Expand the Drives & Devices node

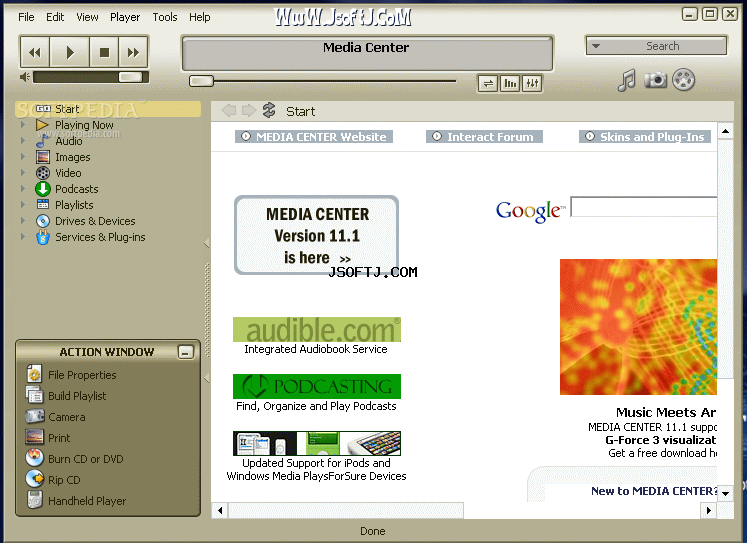22,221
